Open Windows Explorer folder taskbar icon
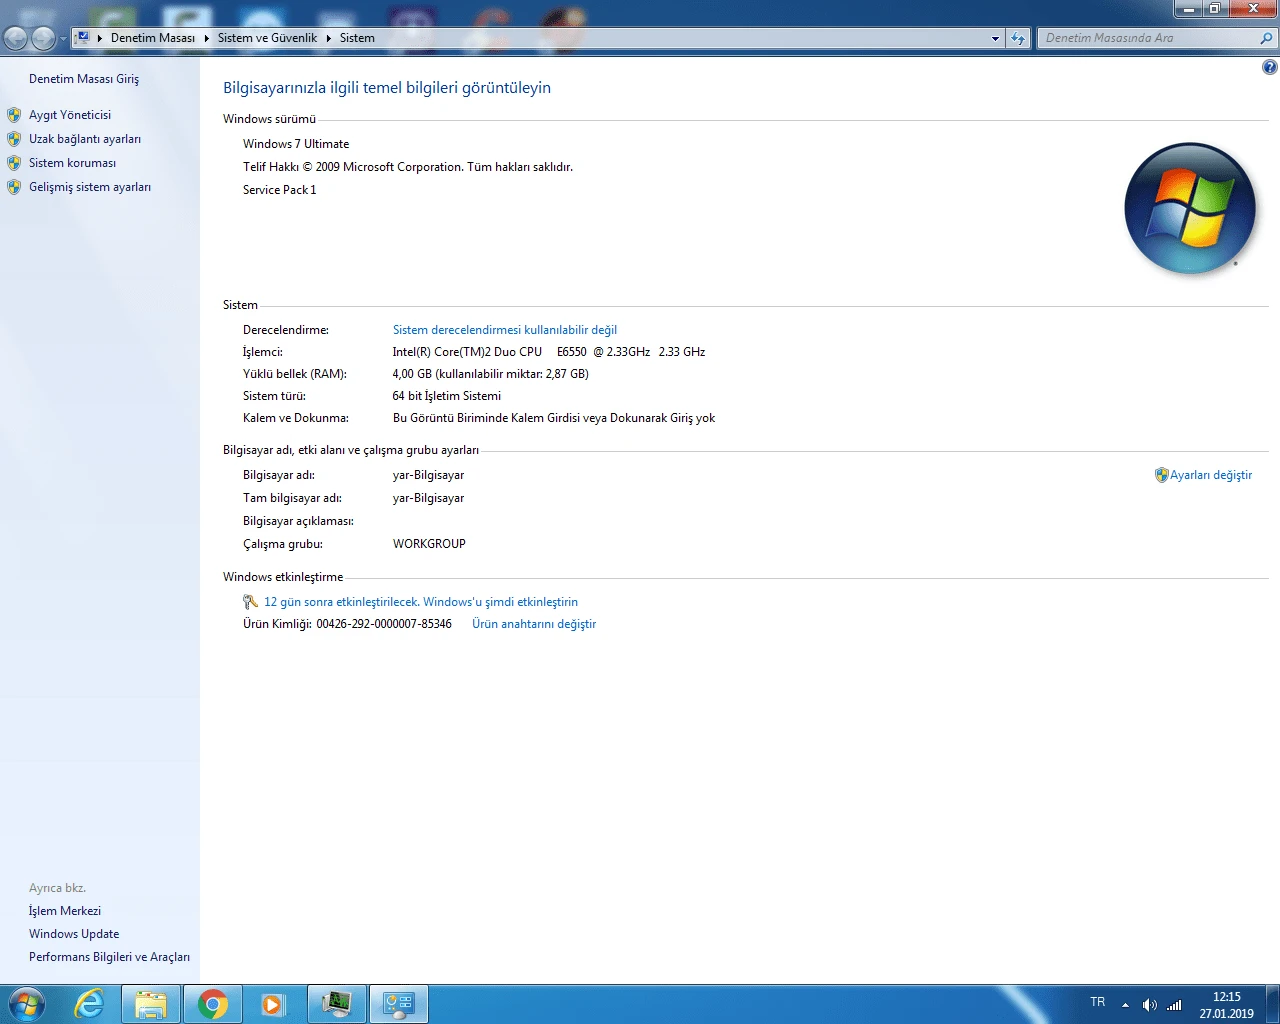This screenshot has height=1024, width=1280. click(151, 1004)
